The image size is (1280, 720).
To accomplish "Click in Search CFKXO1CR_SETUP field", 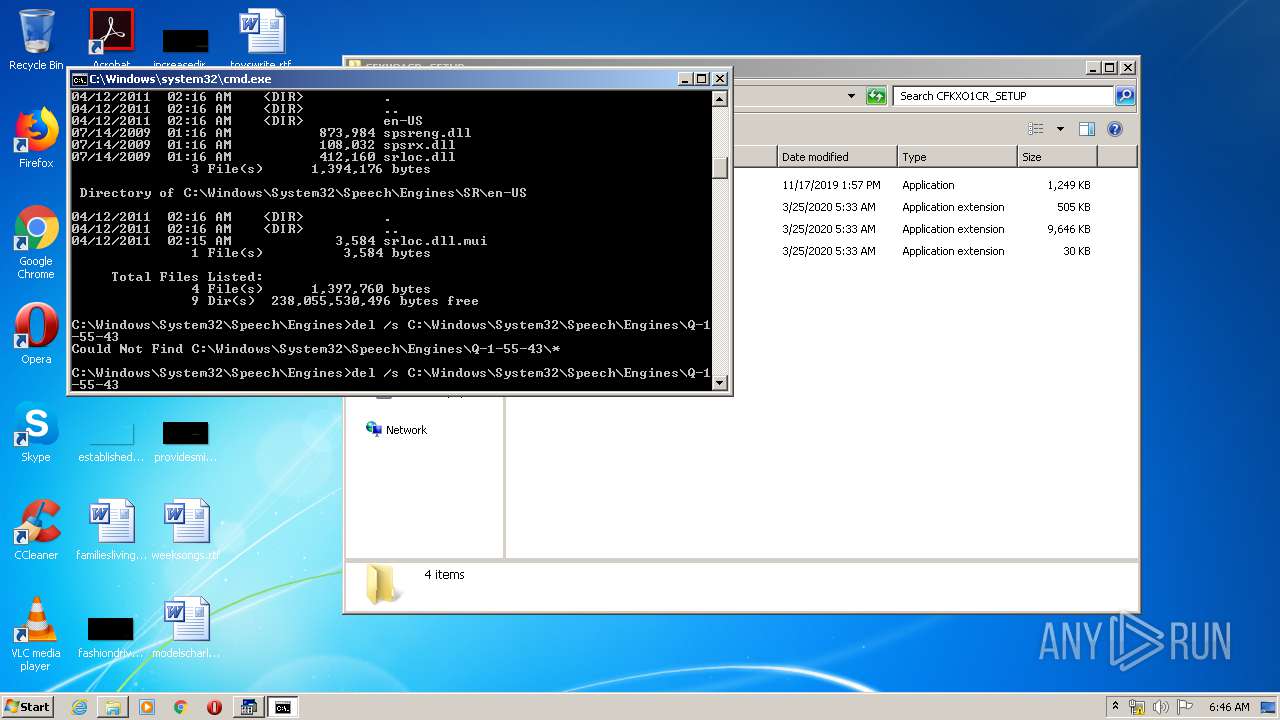I will (1003, 96).
